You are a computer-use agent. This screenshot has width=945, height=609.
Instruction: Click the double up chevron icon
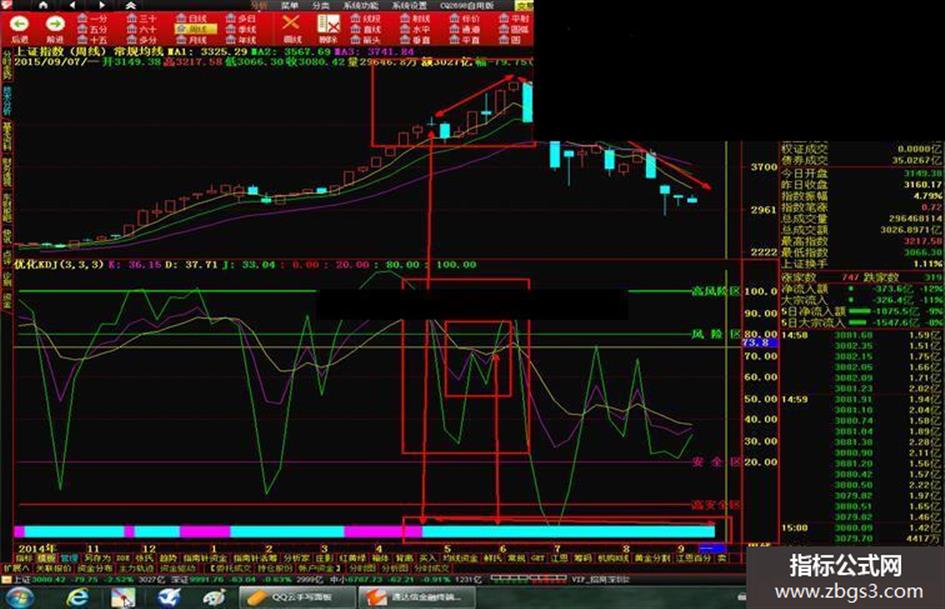(131, 5)
